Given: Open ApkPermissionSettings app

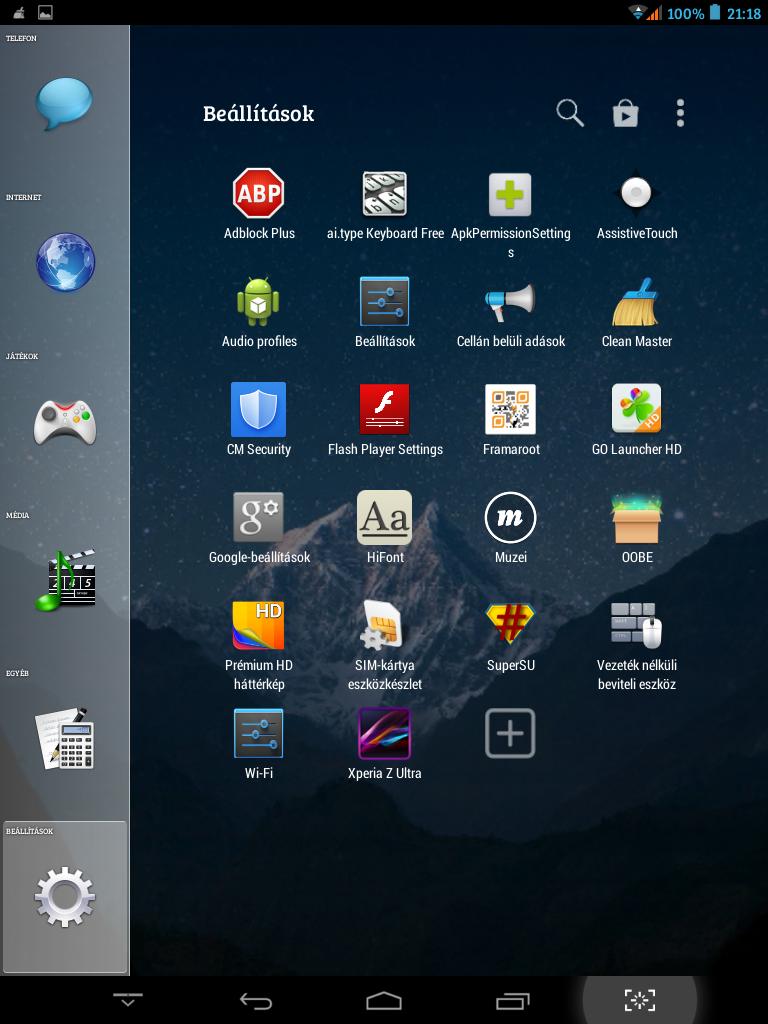Looking at the screenshot, I should click(510, 195).
